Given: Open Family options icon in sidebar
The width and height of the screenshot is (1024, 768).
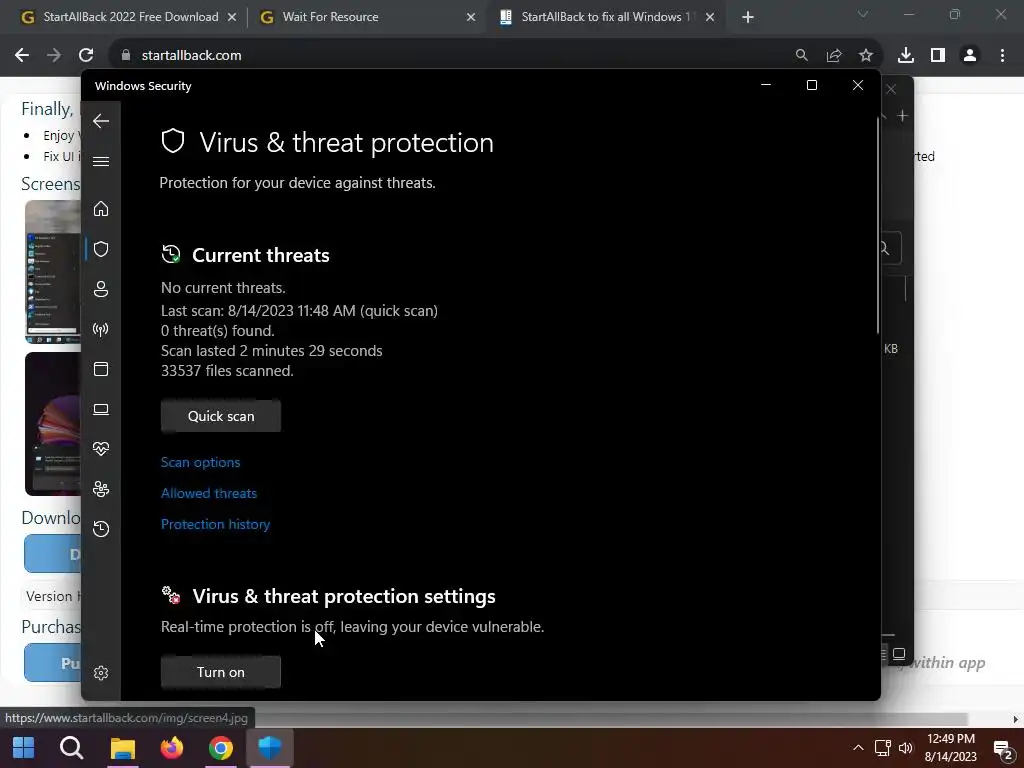Looking at the screenshot, I should click(101, 488).
